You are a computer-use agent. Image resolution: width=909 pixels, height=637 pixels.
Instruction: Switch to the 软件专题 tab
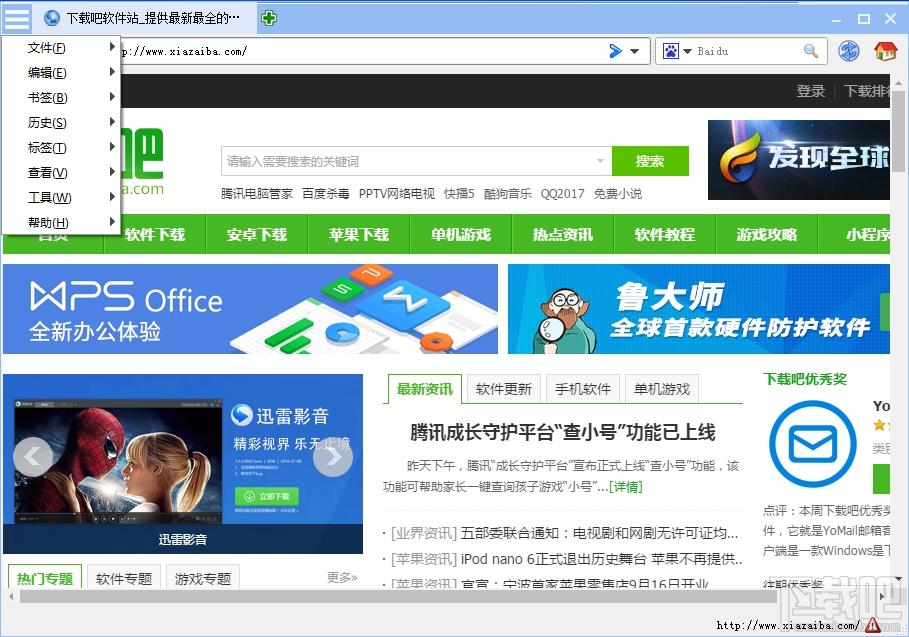pos(124,577)
